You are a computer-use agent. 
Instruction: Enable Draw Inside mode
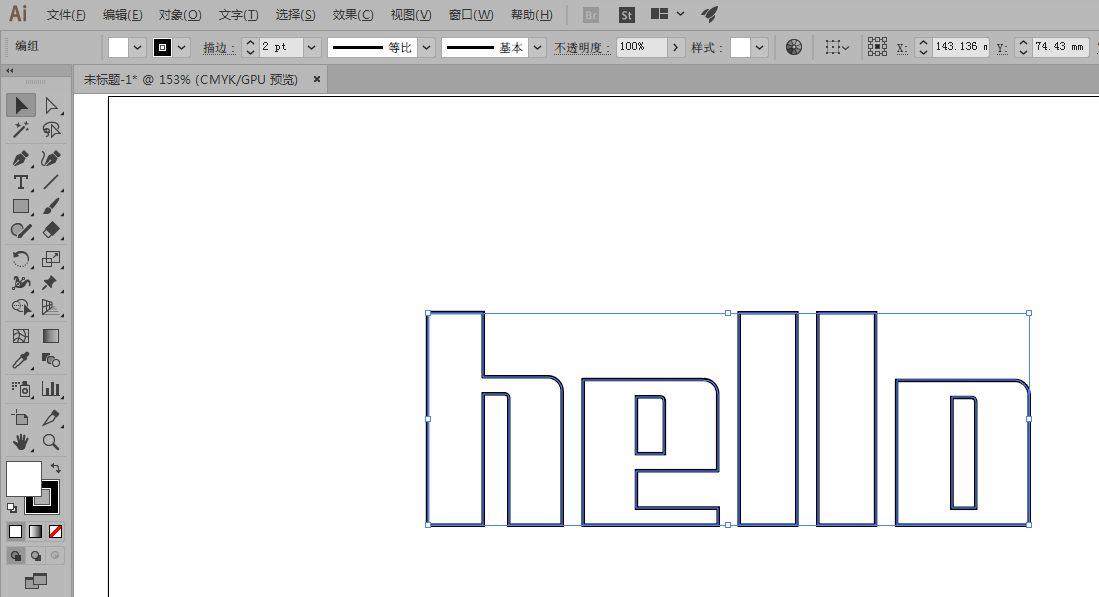click(x=55, y=556)
